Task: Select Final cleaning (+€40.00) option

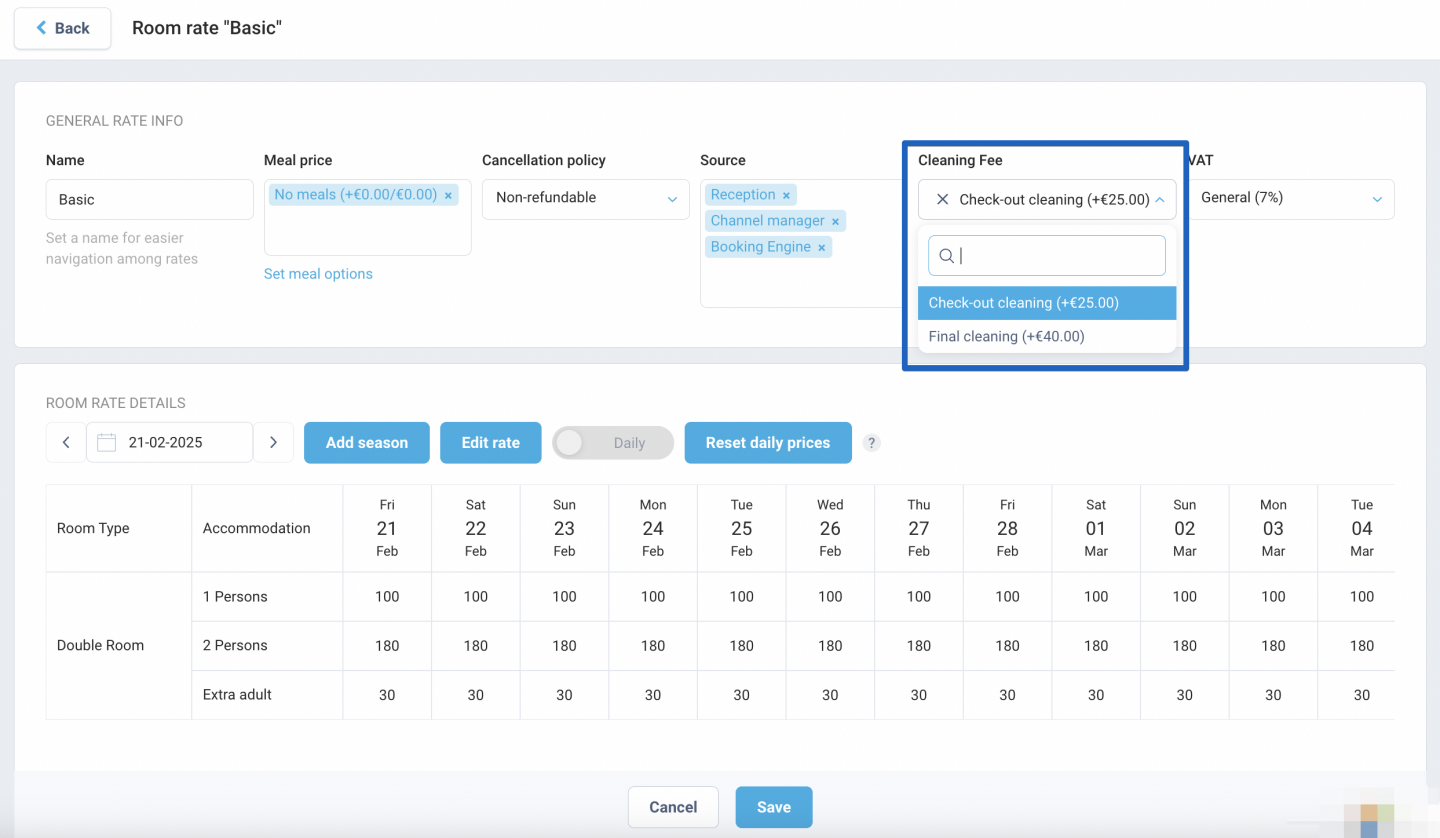Action: 1047,337
